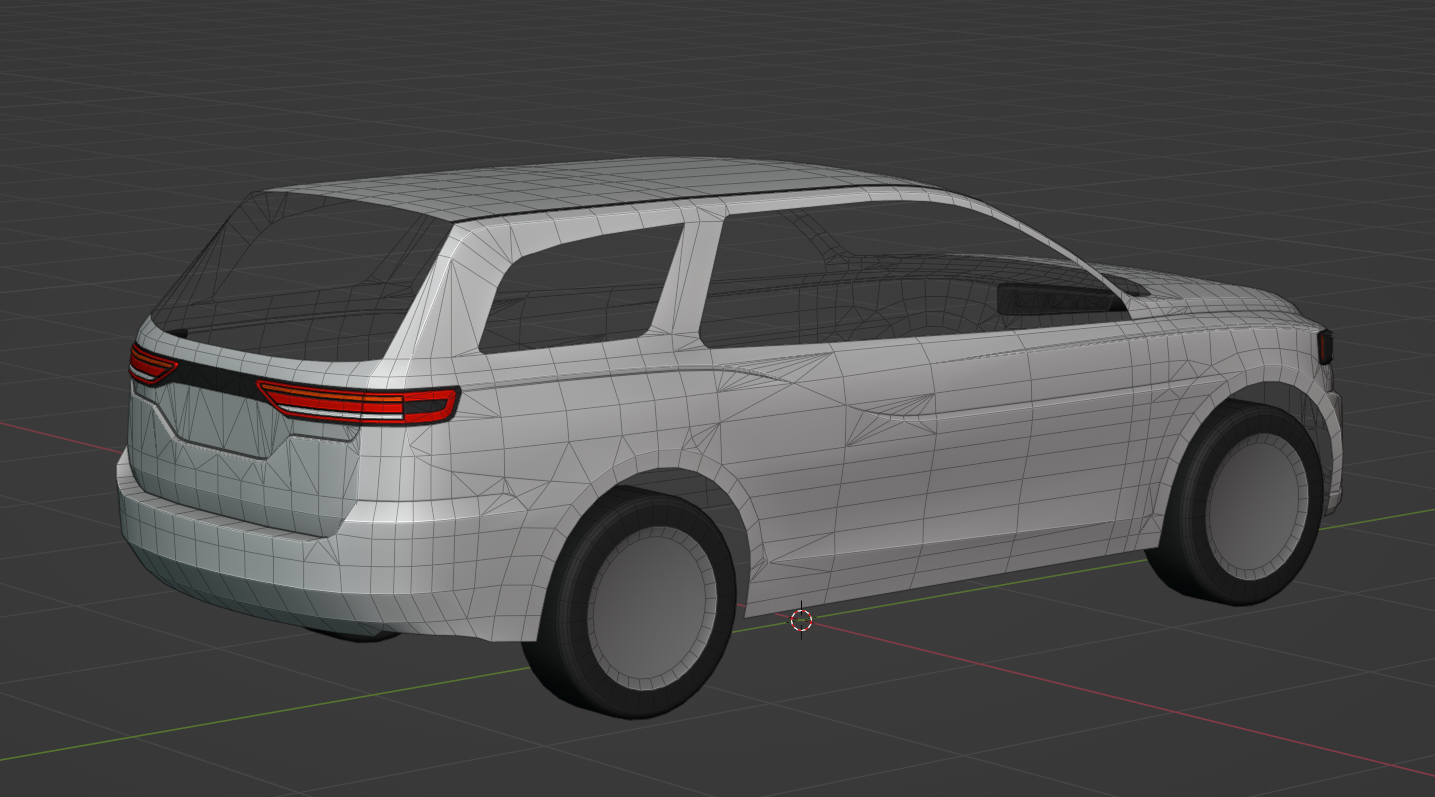The width and height of the screenshot is (1435, 797).
Task: Click the right red taillight
Action: click(x=358, y=401)
